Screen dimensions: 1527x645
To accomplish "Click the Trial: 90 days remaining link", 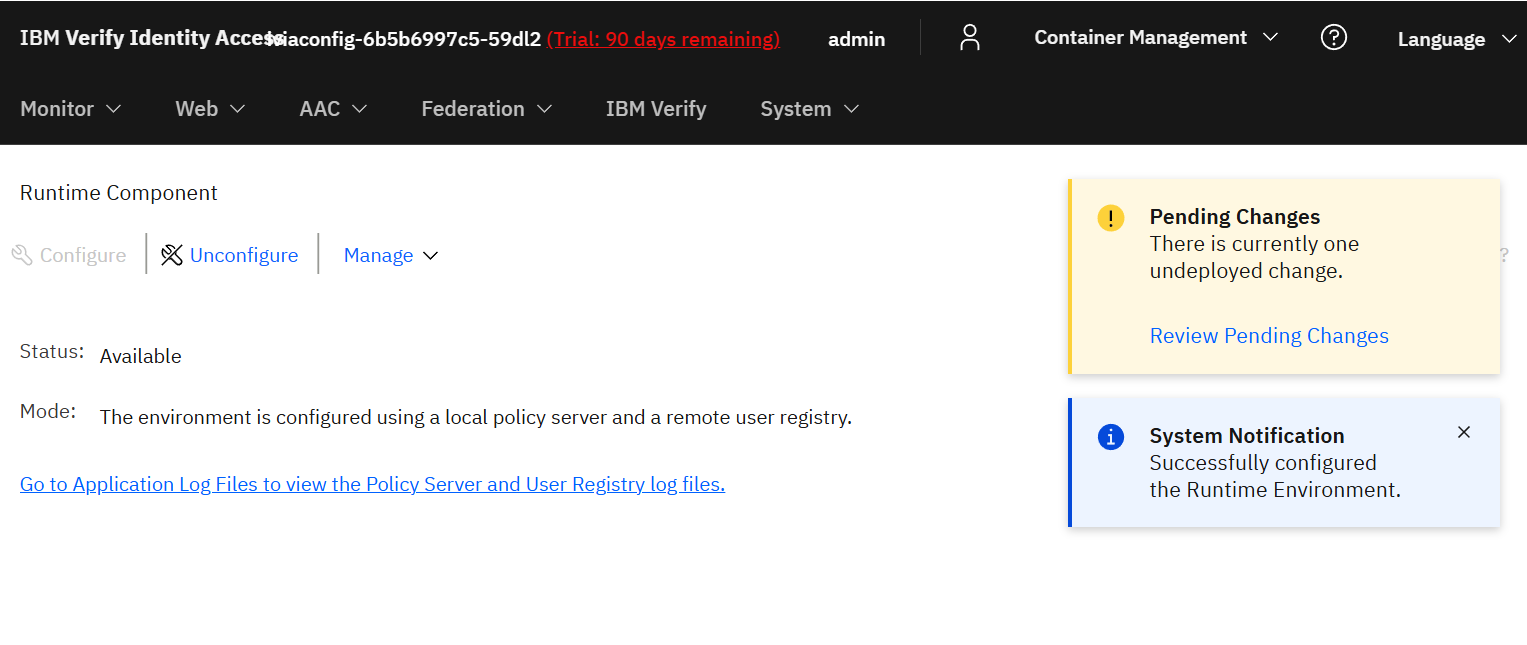I will point(663,39).
